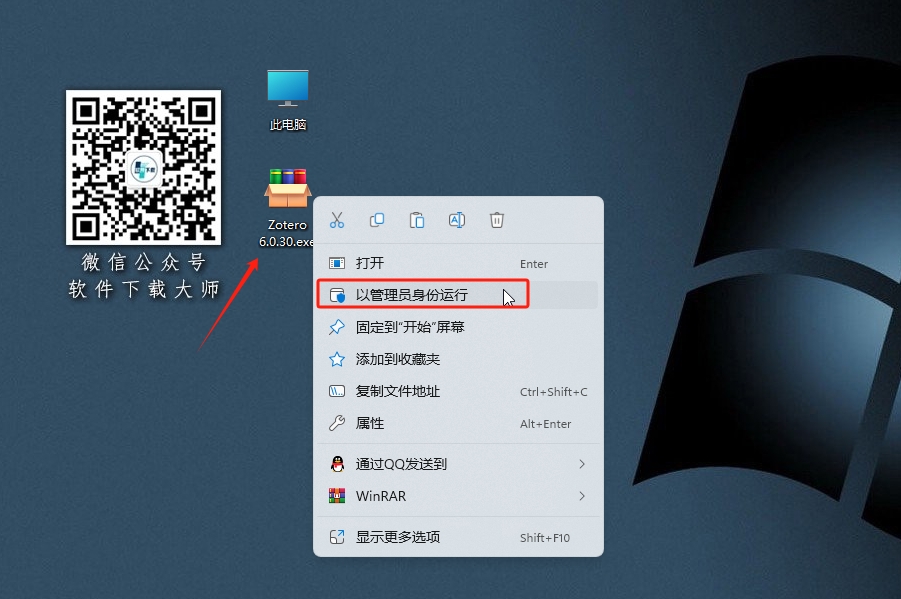This screenshot has height=599, width=901.
Task: Click the Cut icon in context menu
Action: point(337,220)
